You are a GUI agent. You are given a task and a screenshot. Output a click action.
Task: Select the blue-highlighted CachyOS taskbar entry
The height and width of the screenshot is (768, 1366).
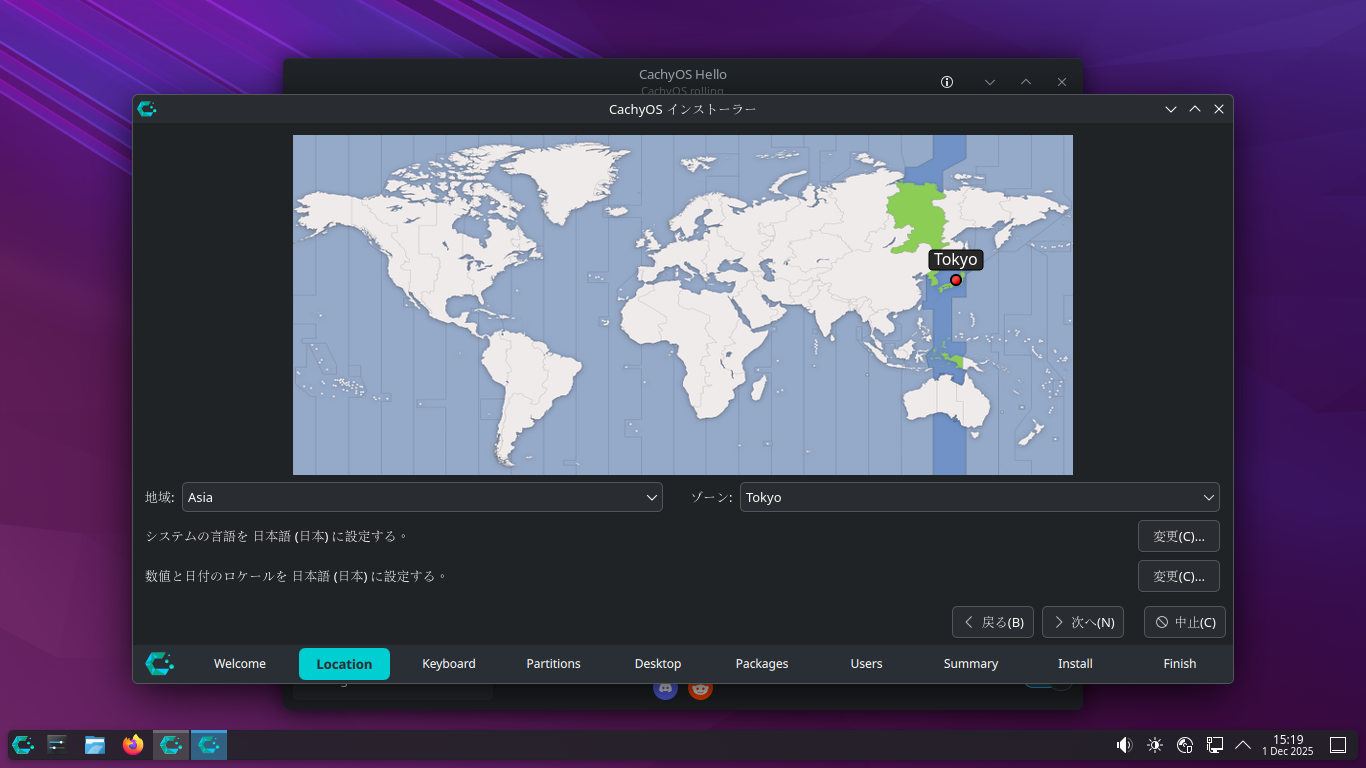[209, 744]
